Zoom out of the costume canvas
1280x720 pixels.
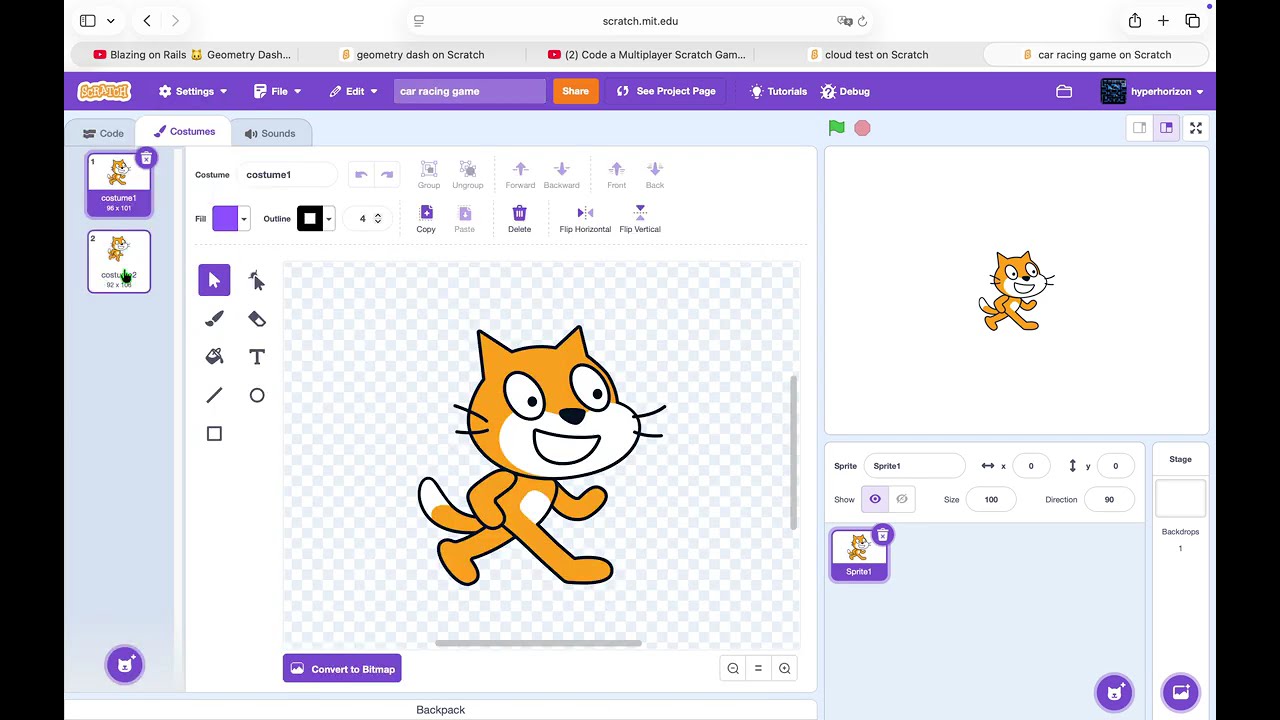733,669
